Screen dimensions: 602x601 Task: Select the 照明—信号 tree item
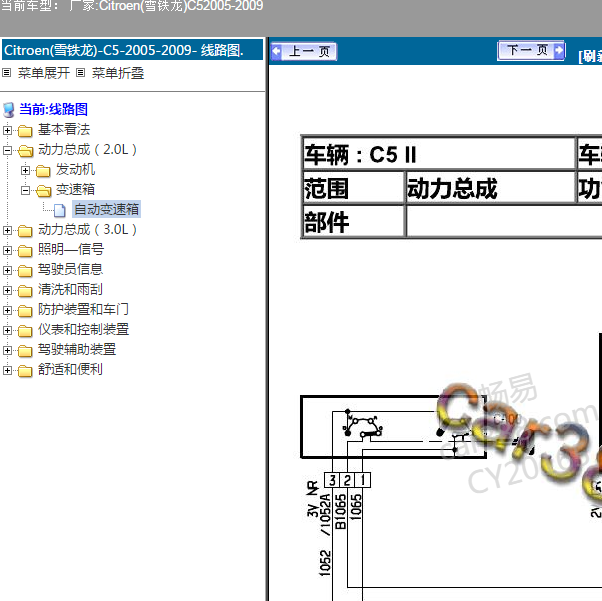tap(71, 249)
